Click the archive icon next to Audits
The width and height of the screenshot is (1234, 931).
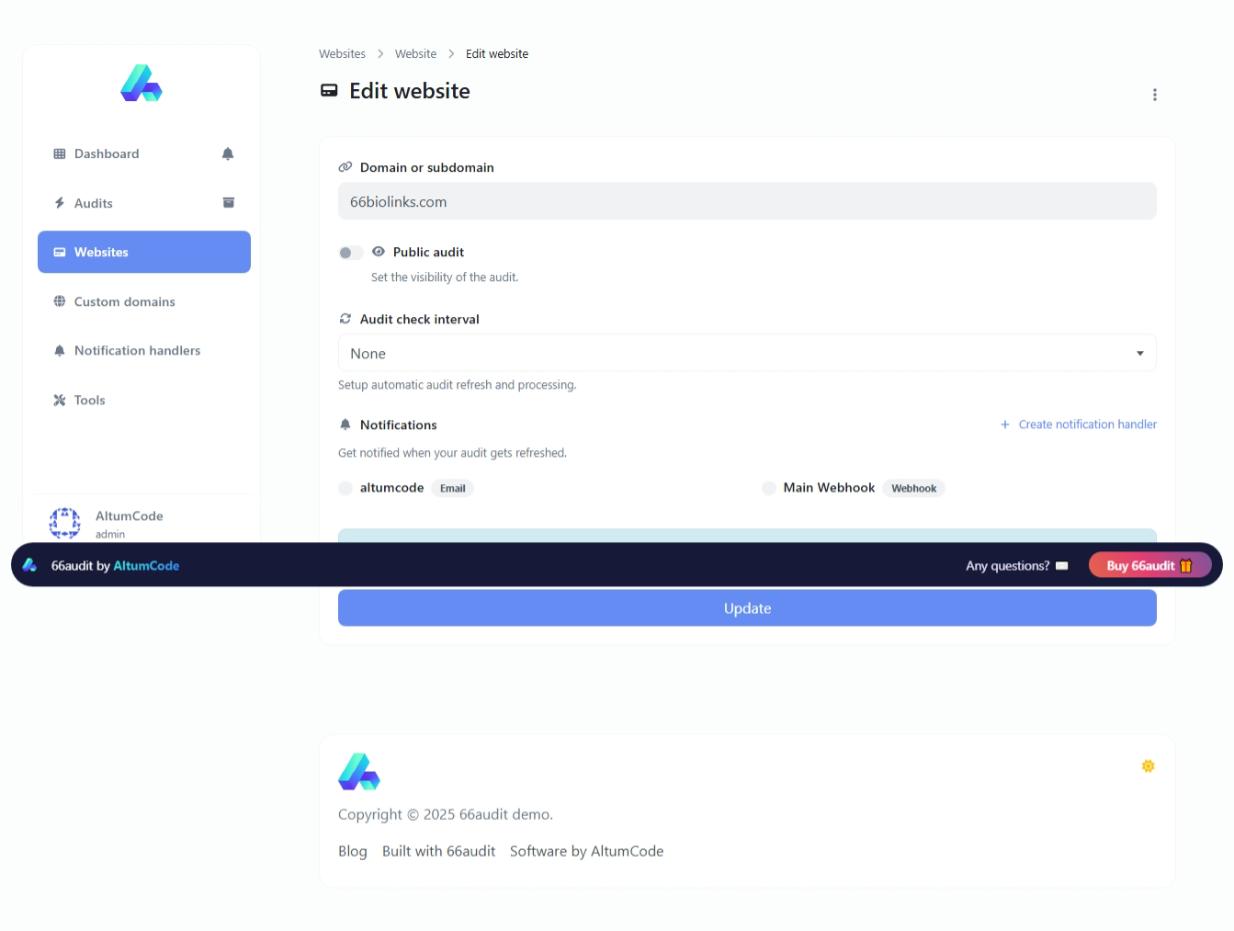228,203
